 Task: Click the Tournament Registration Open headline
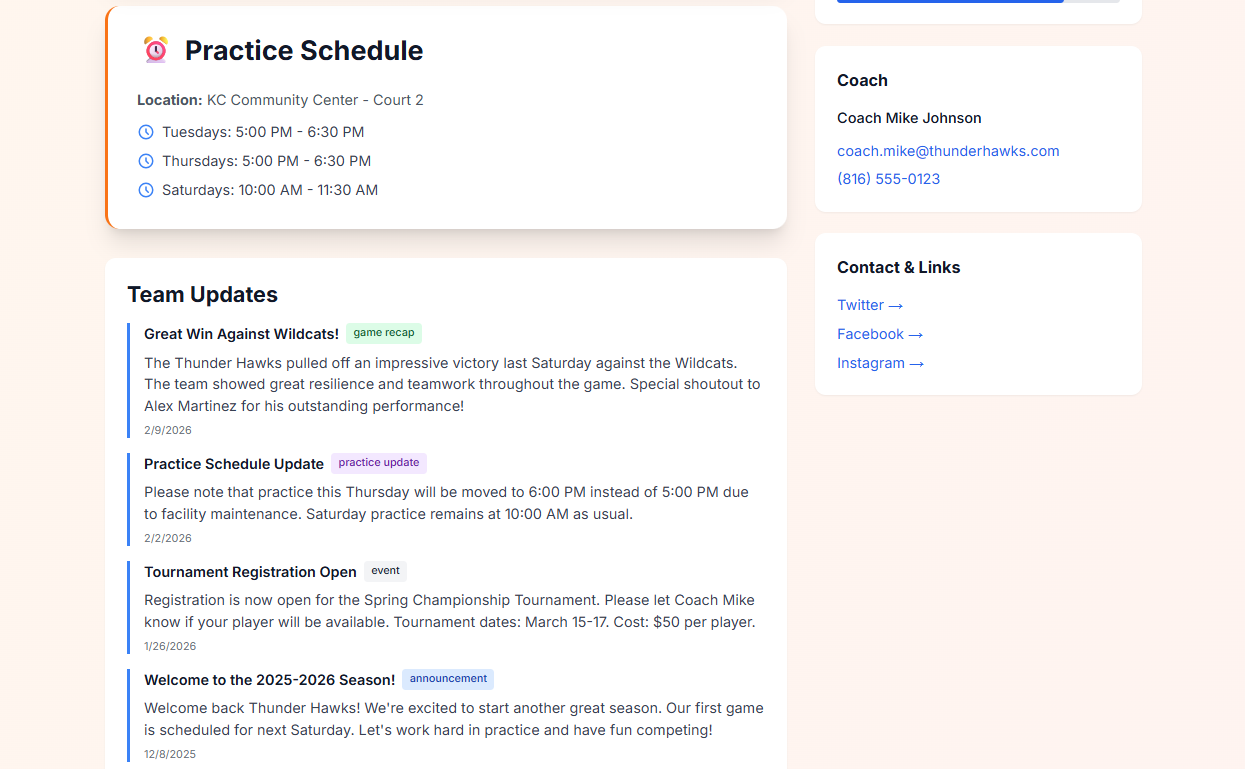click(250, 572)
